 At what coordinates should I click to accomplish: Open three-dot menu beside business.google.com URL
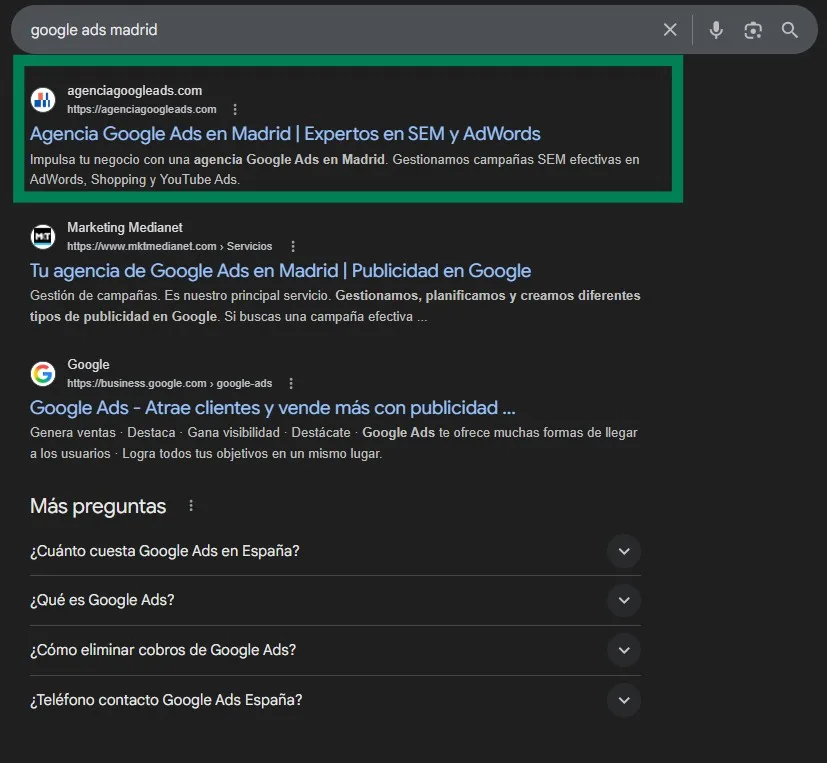291,383
